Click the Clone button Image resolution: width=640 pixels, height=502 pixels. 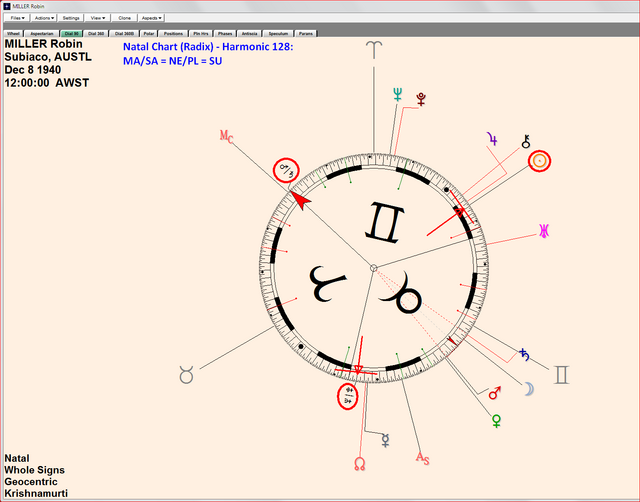point(124,18)
